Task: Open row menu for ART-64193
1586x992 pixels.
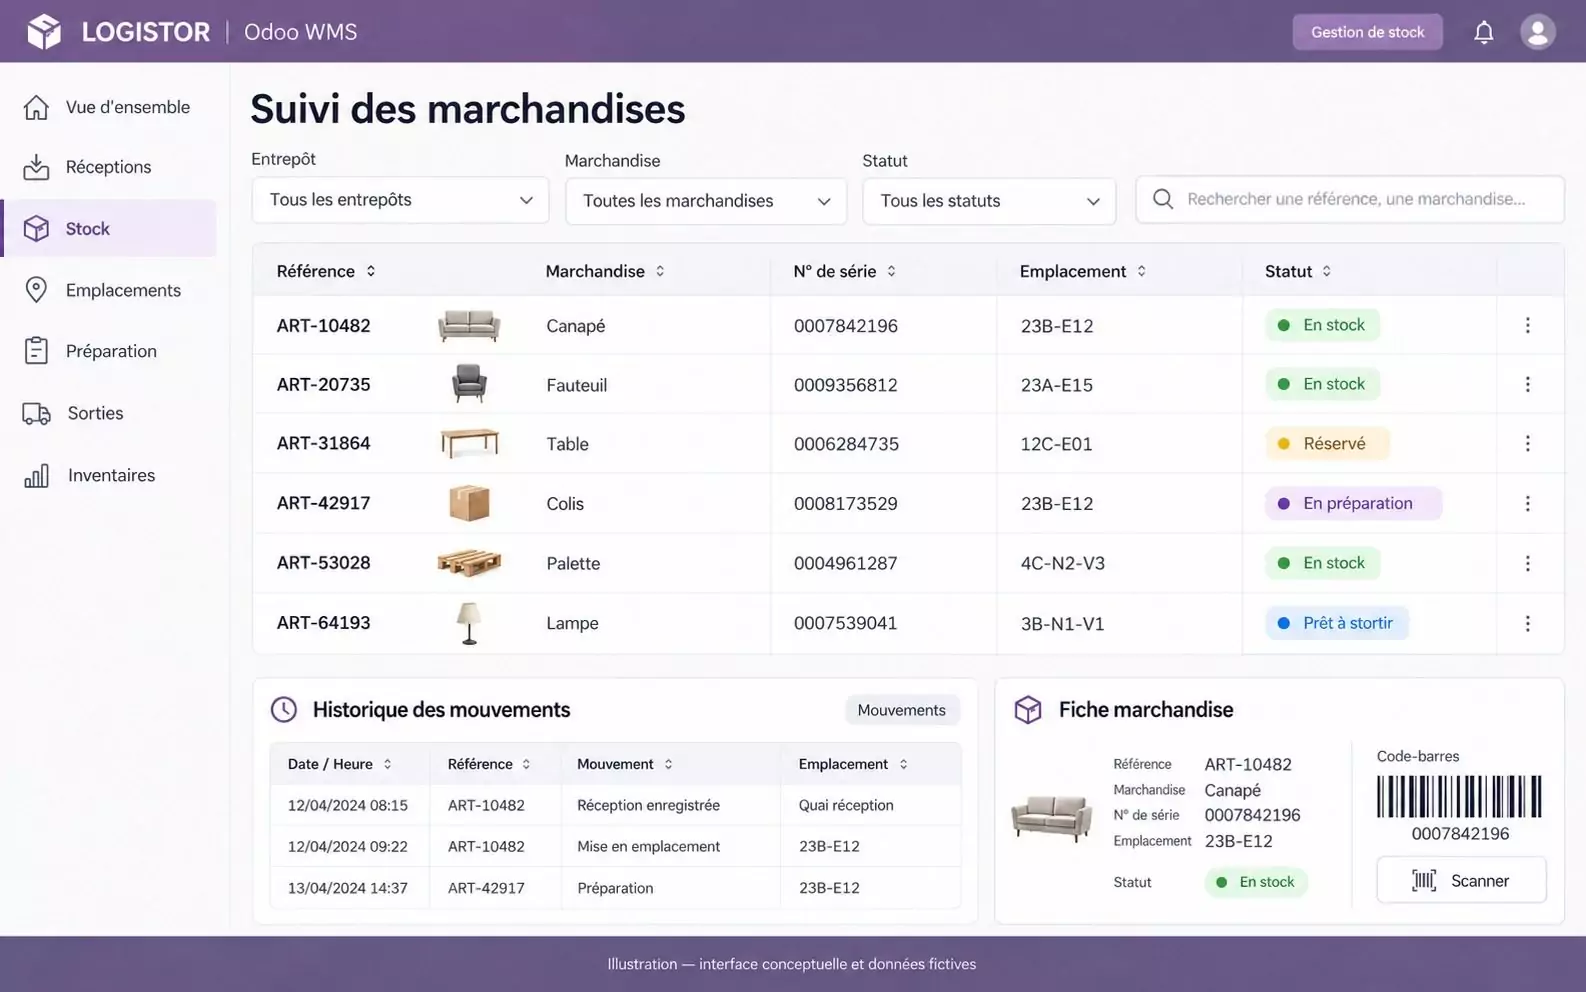Action: click(x=1527, y=623)
